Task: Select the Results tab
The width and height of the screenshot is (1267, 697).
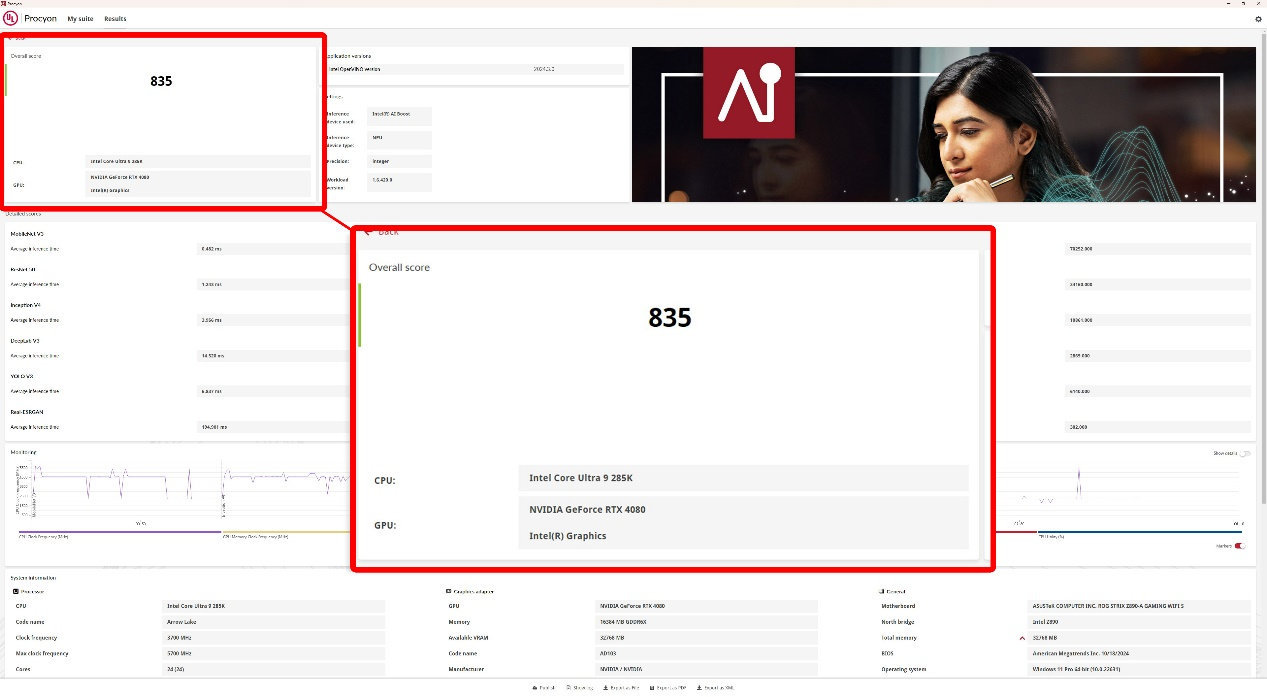Action: (116, 19)
